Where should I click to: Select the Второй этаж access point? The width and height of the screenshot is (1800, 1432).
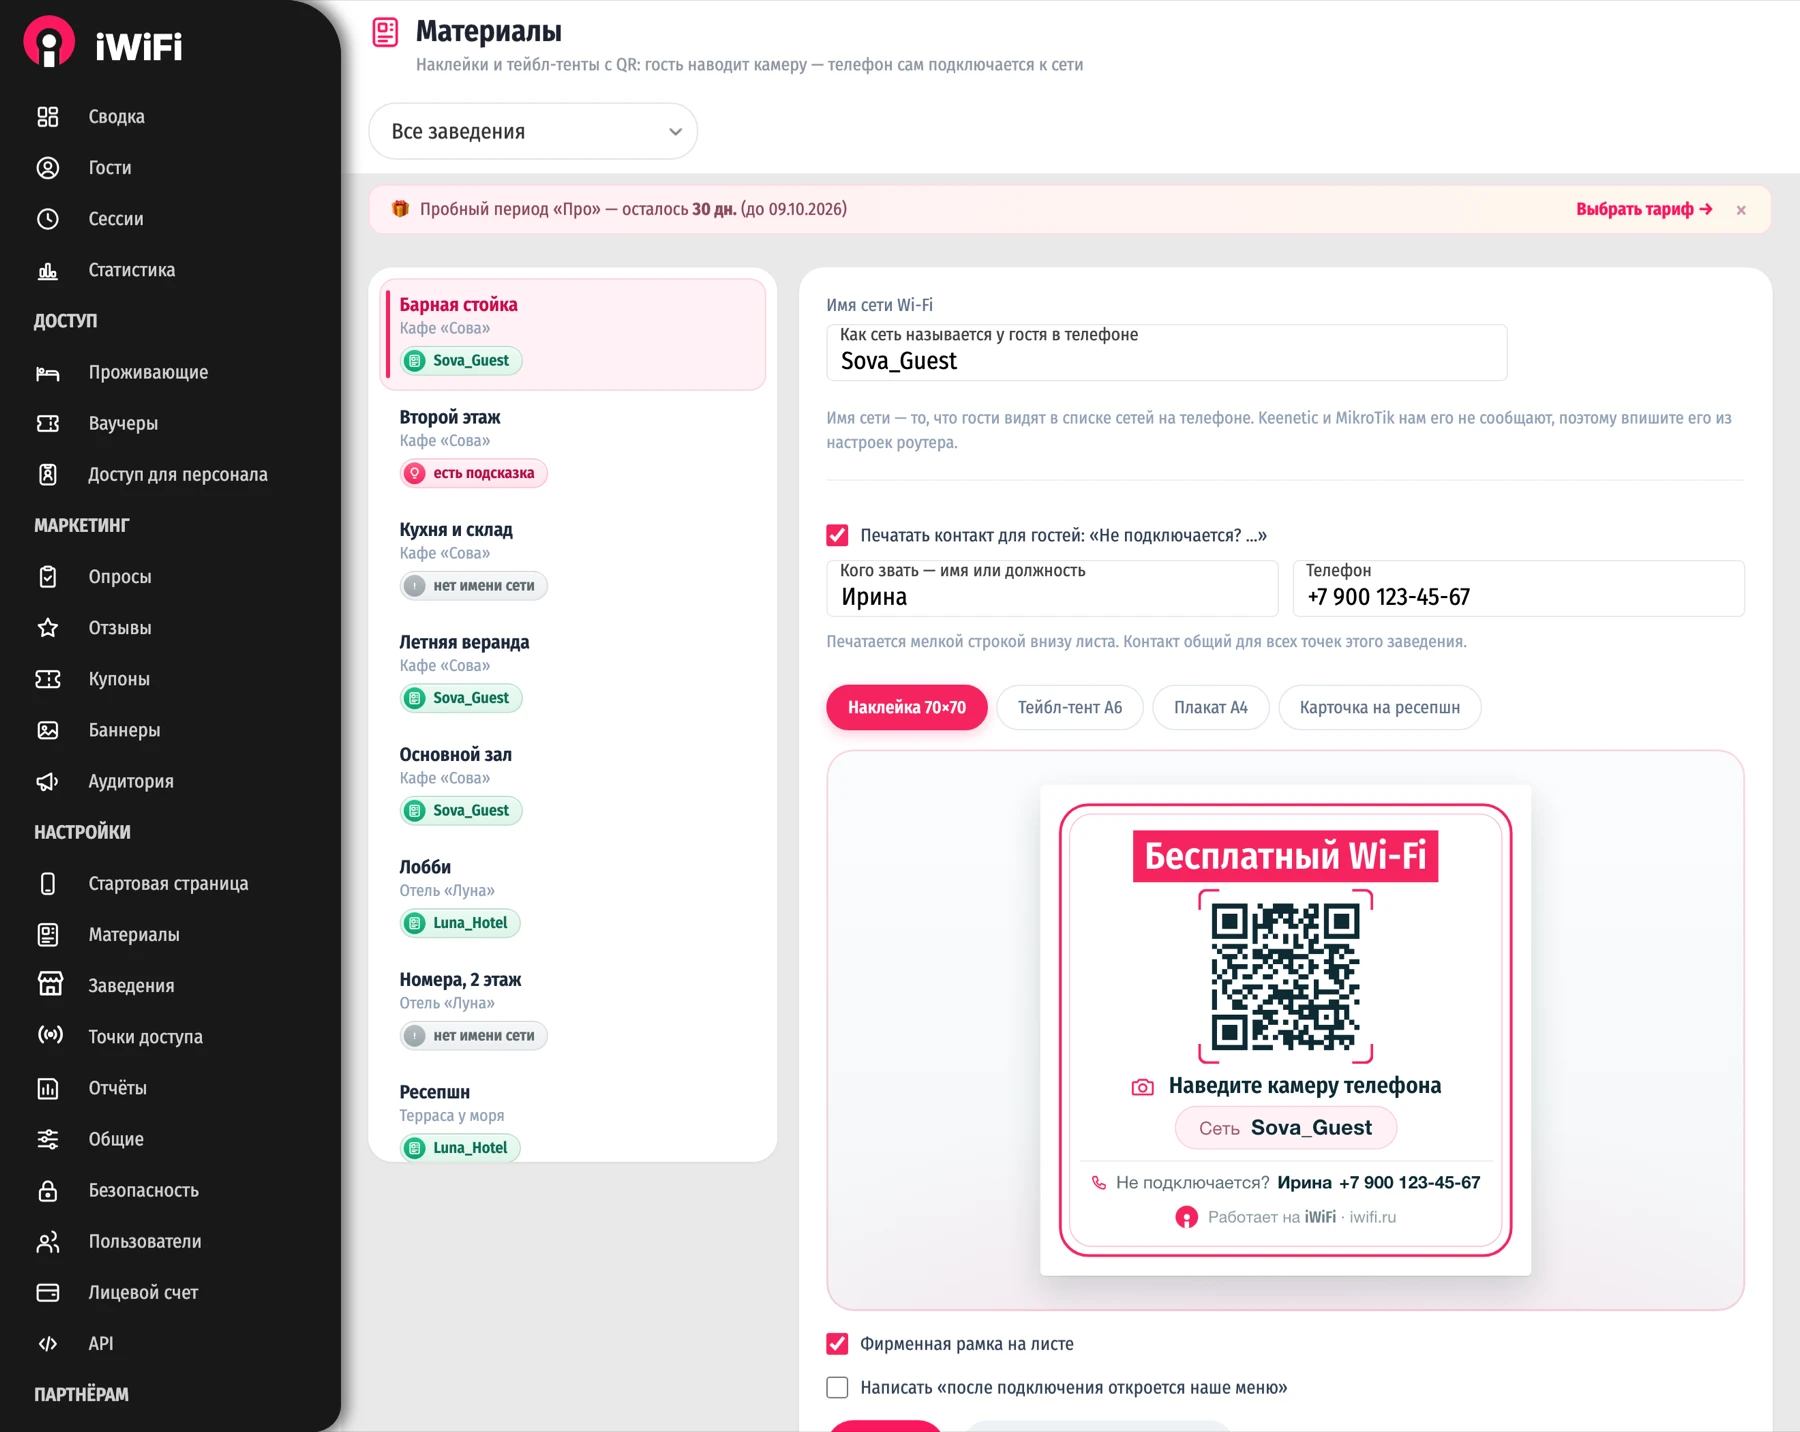[x=573, y=446]
